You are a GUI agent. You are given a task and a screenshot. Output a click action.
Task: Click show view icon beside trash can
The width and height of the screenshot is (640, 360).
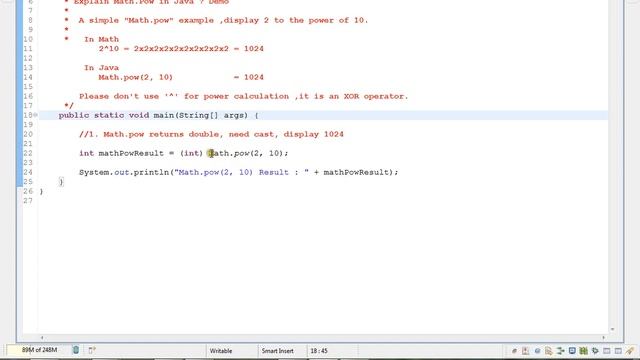(x=92, y=350)
